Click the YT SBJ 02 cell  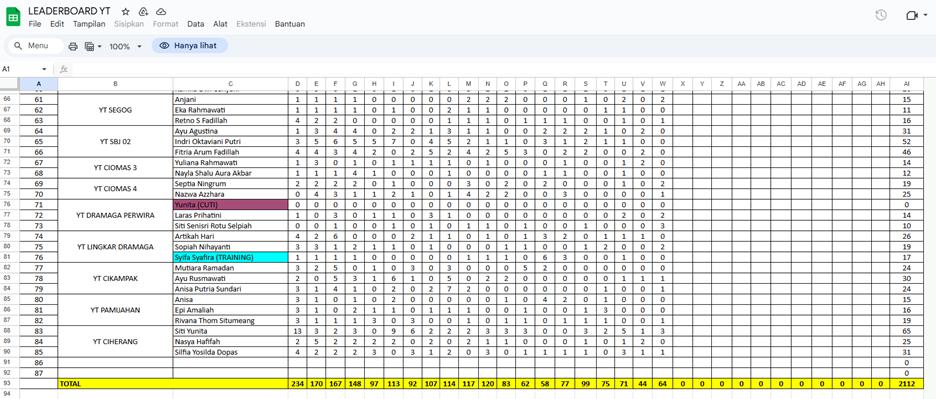coord(115,142)
